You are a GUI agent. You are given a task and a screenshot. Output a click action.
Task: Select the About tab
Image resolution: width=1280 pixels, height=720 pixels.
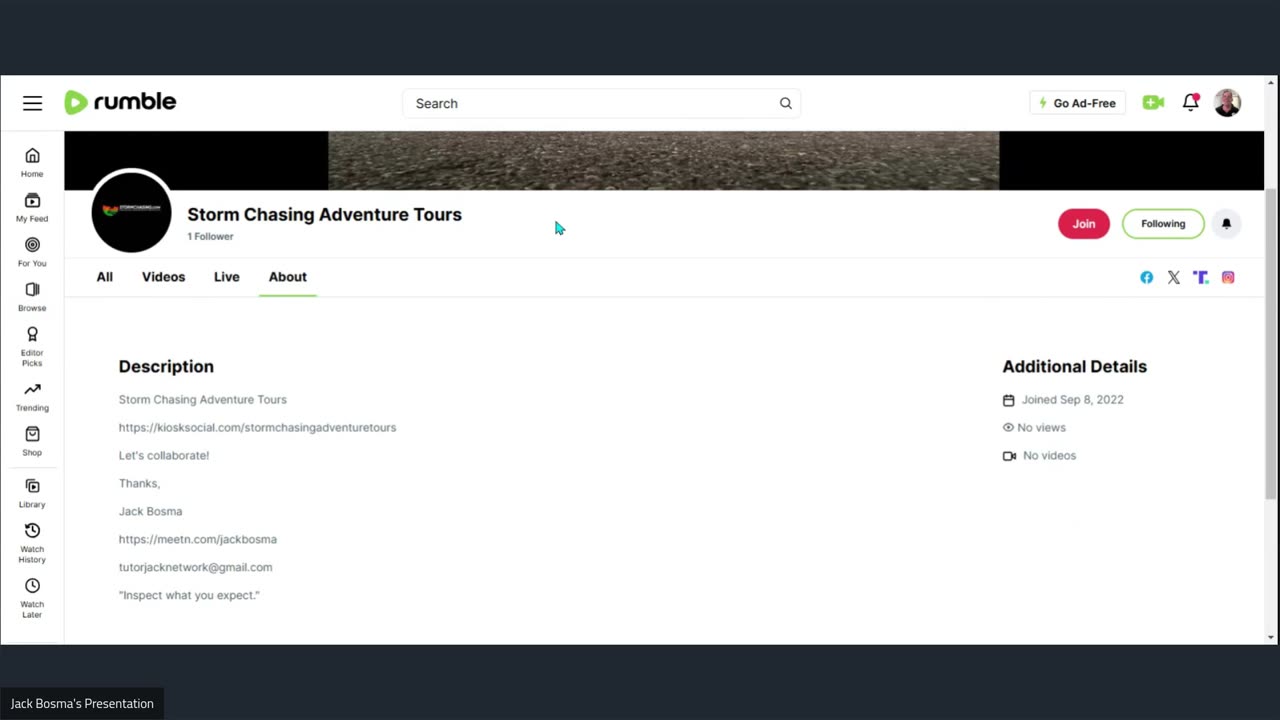pos(288,277)
